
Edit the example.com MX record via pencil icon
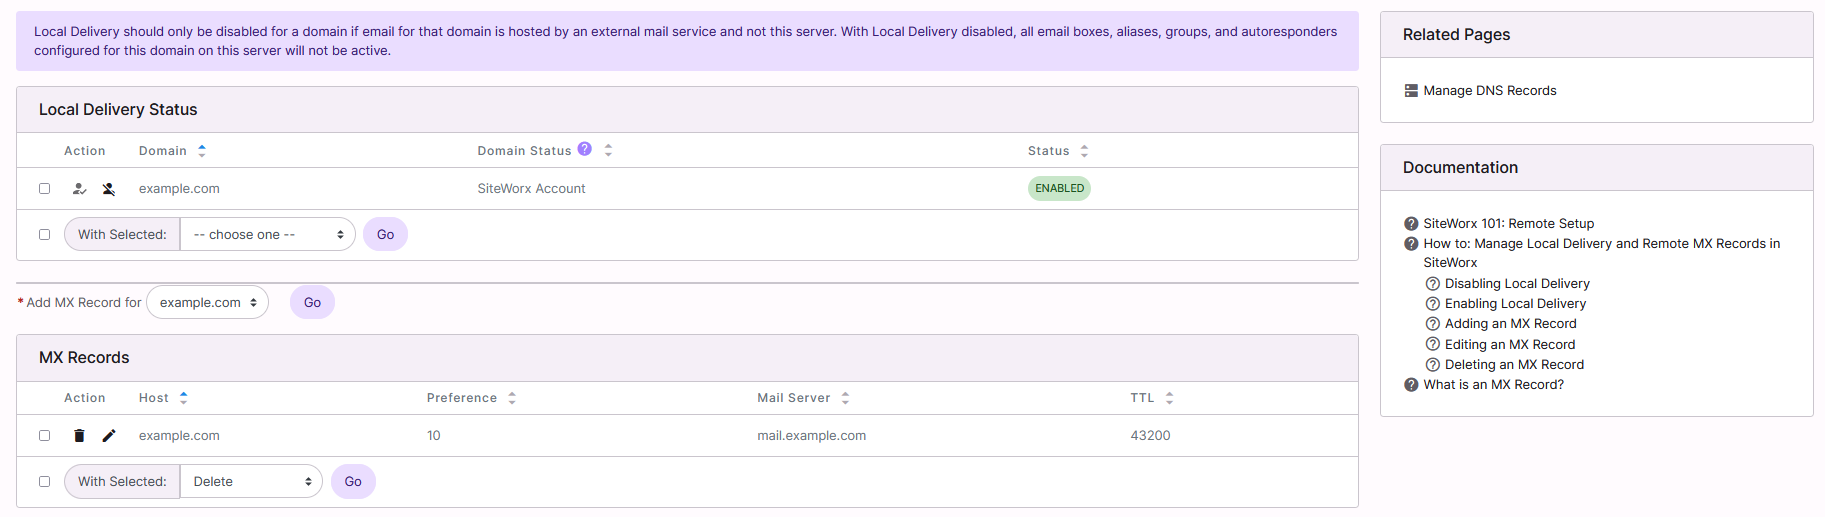pyautogui.click(x=109, y=436)
